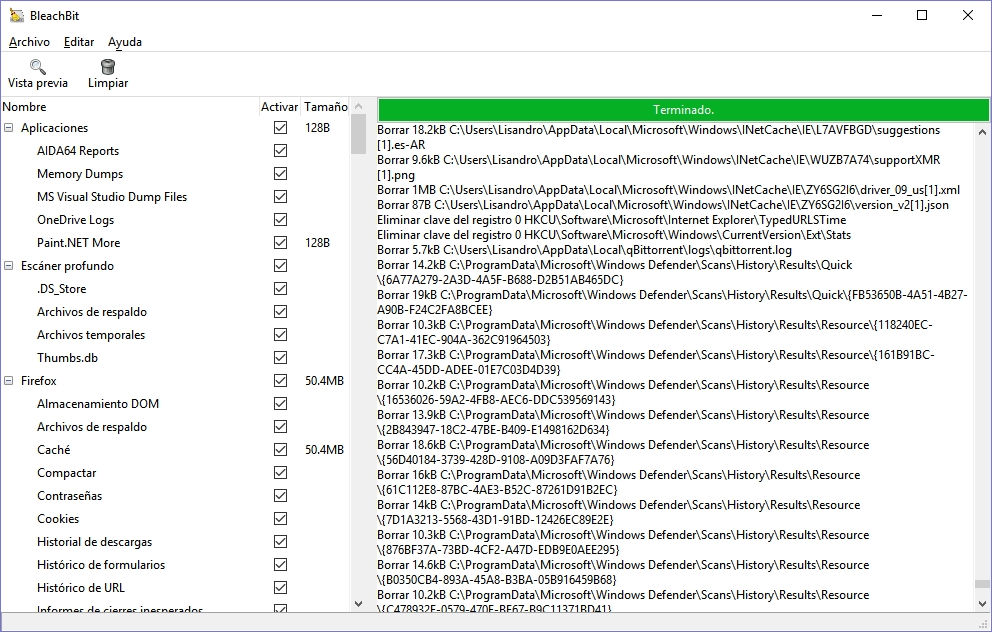Toggle the Thumbs.db checkbox

click(x=280, y=357)
